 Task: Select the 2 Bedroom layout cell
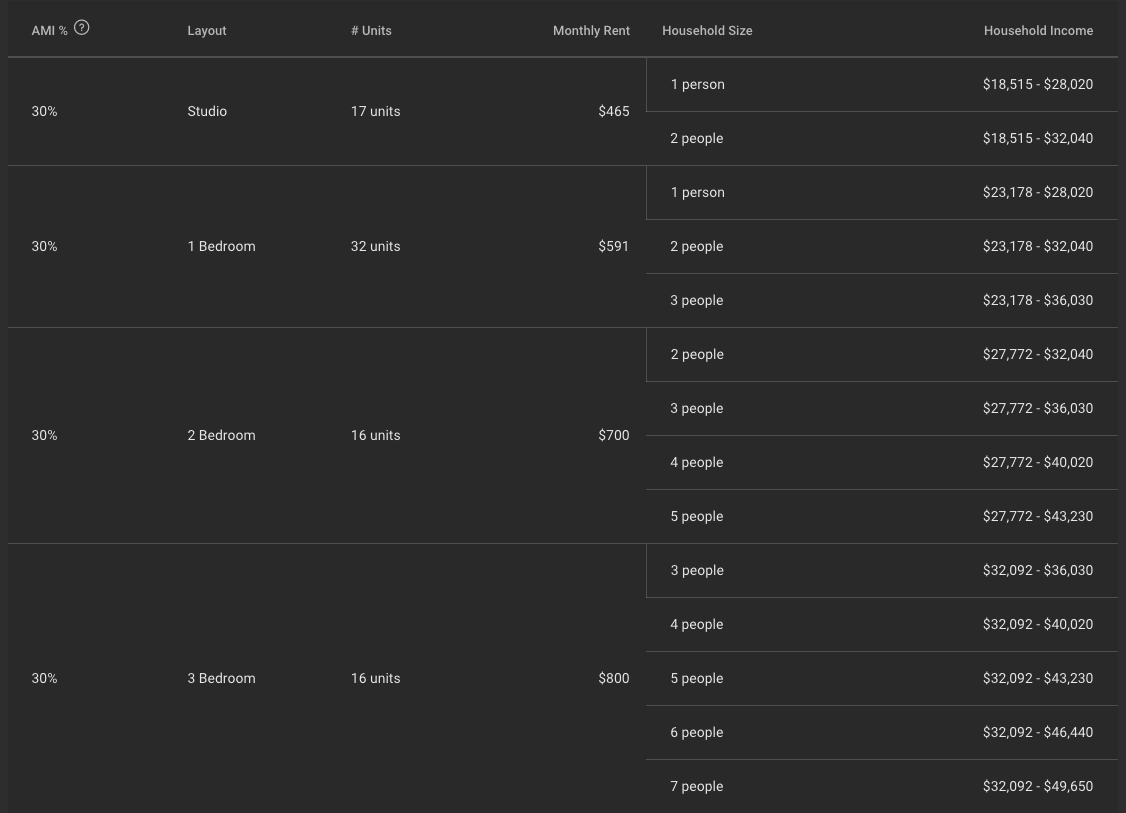tap(221, 435)
